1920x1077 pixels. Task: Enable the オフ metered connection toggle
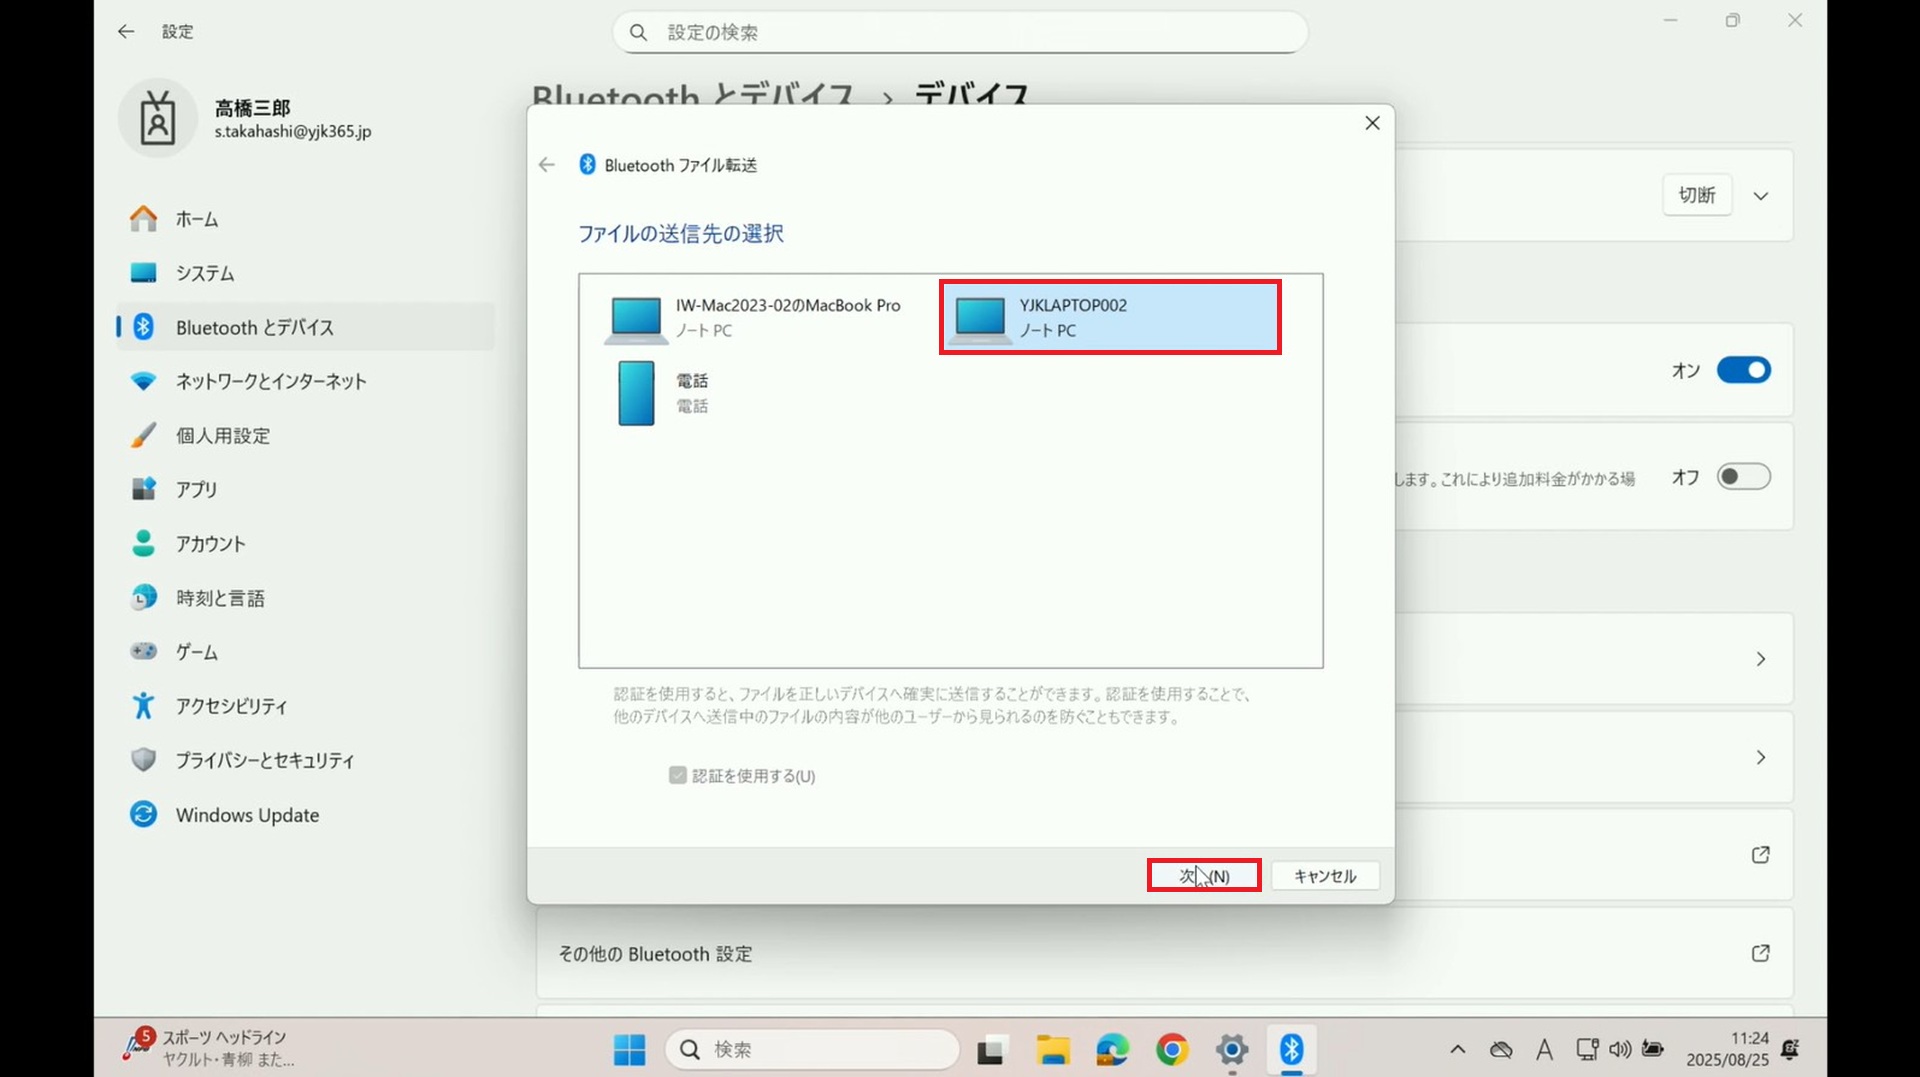1743,477
